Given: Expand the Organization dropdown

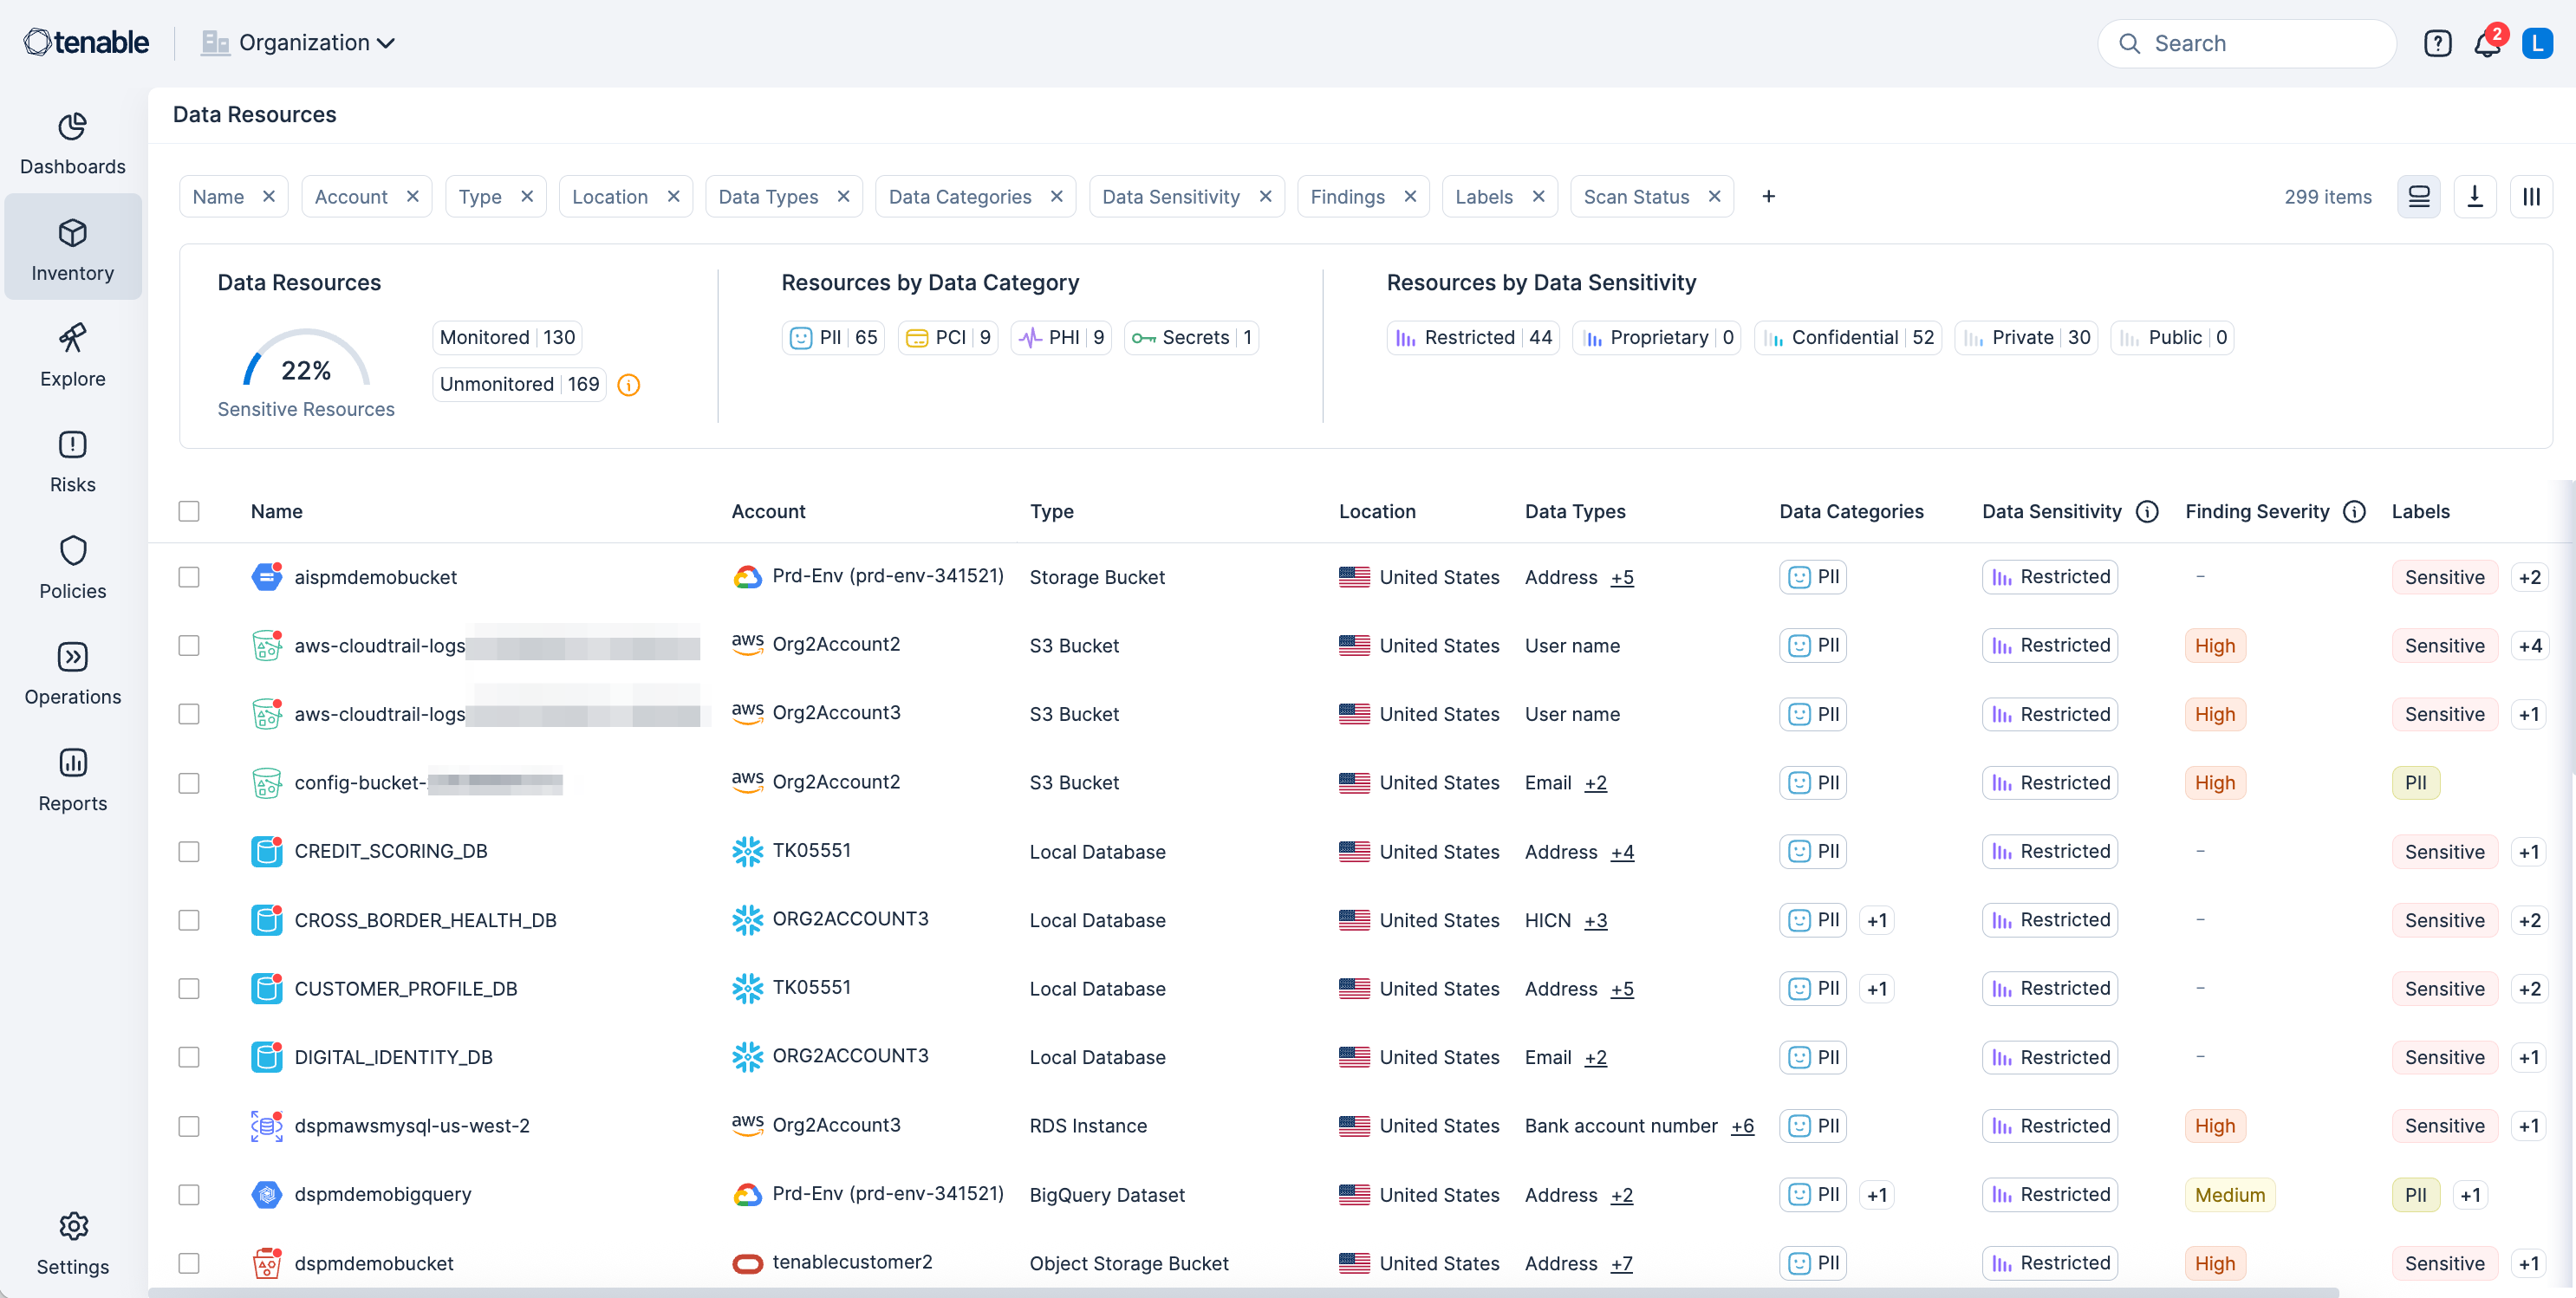Looking at the screenshot, I should [317, 43].
